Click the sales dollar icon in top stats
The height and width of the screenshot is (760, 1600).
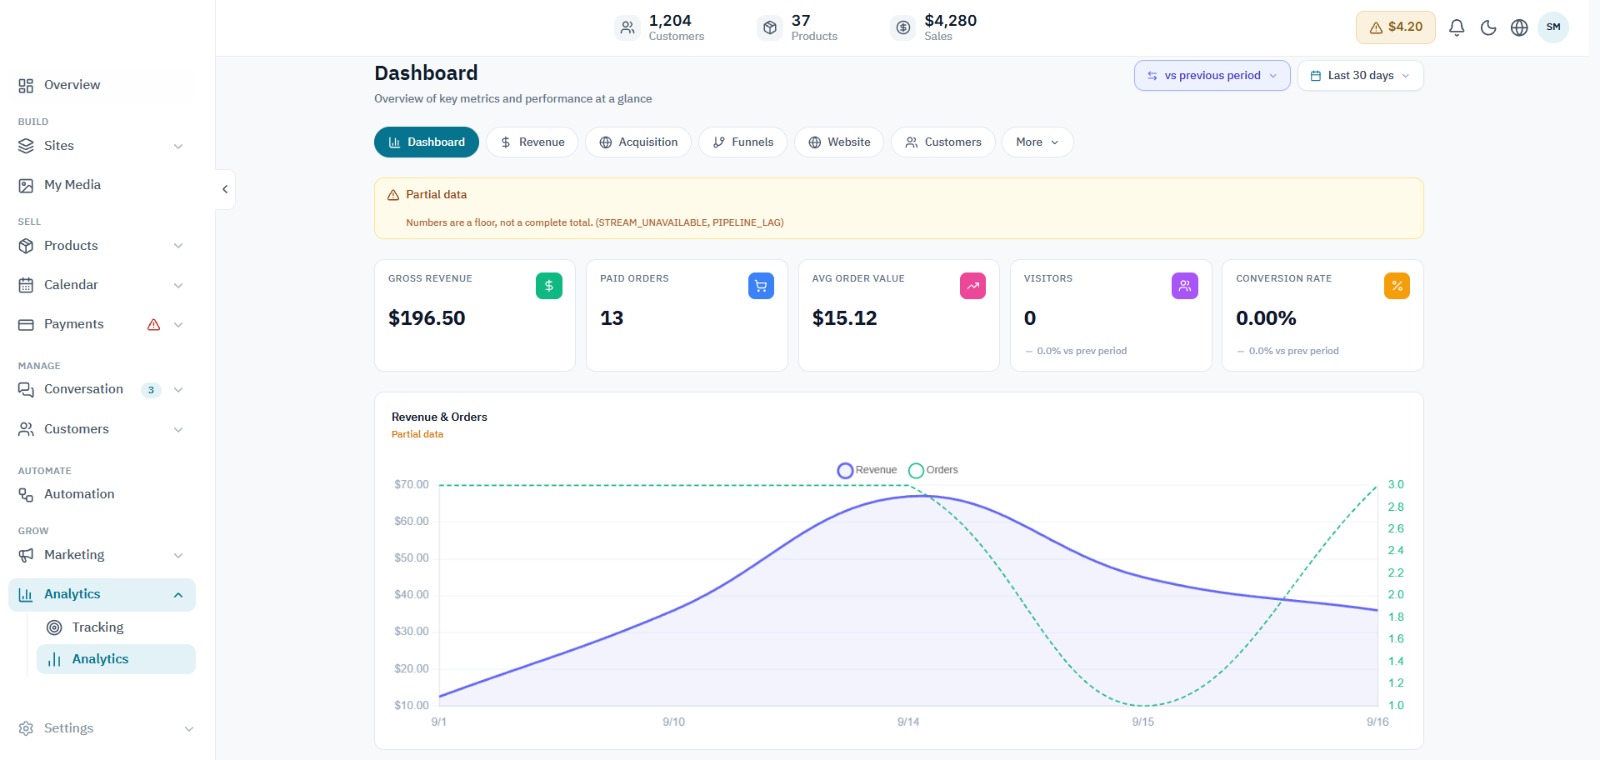[x=903, y=28]
